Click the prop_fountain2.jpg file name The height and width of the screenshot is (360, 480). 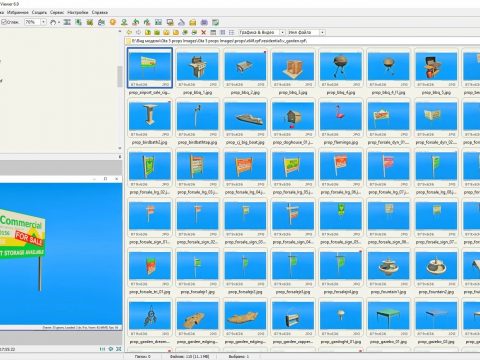tap(436, 292)
